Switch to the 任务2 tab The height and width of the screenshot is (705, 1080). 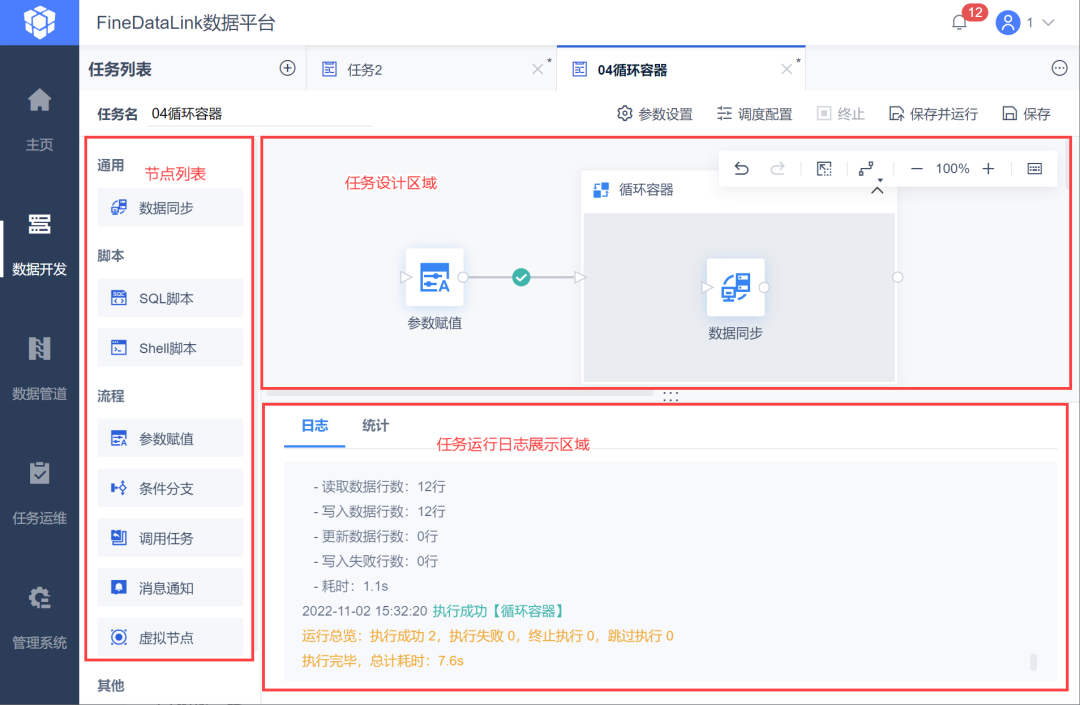(364, 70)
